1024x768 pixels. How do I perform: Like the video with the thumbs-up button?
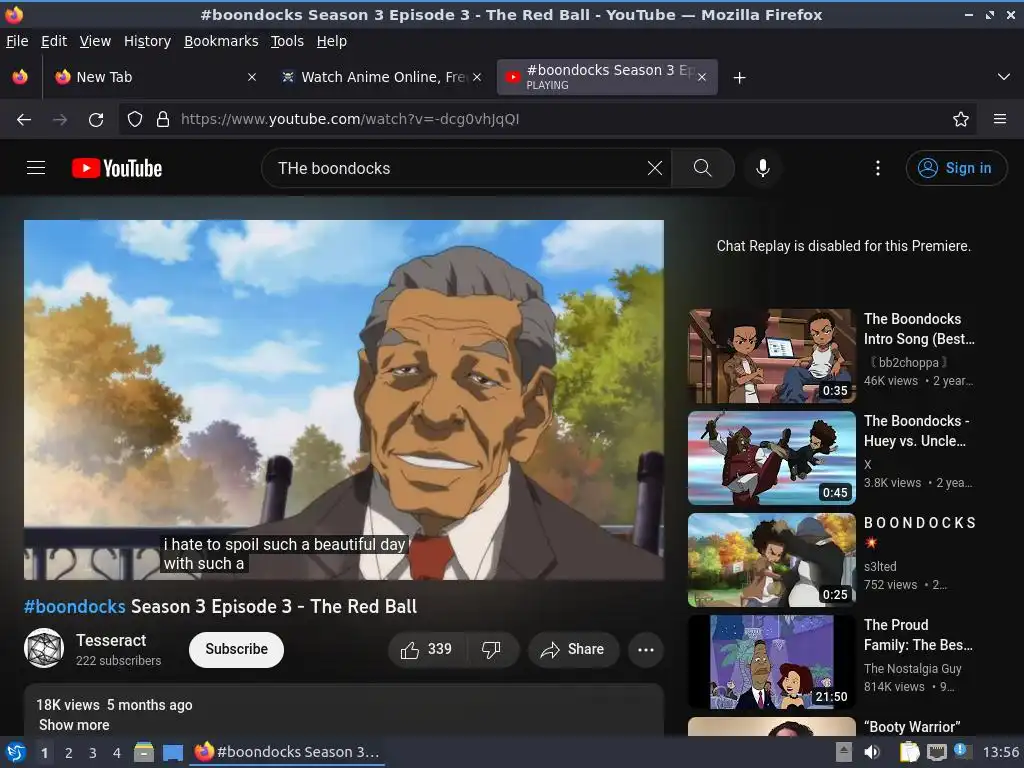point(427,649)
